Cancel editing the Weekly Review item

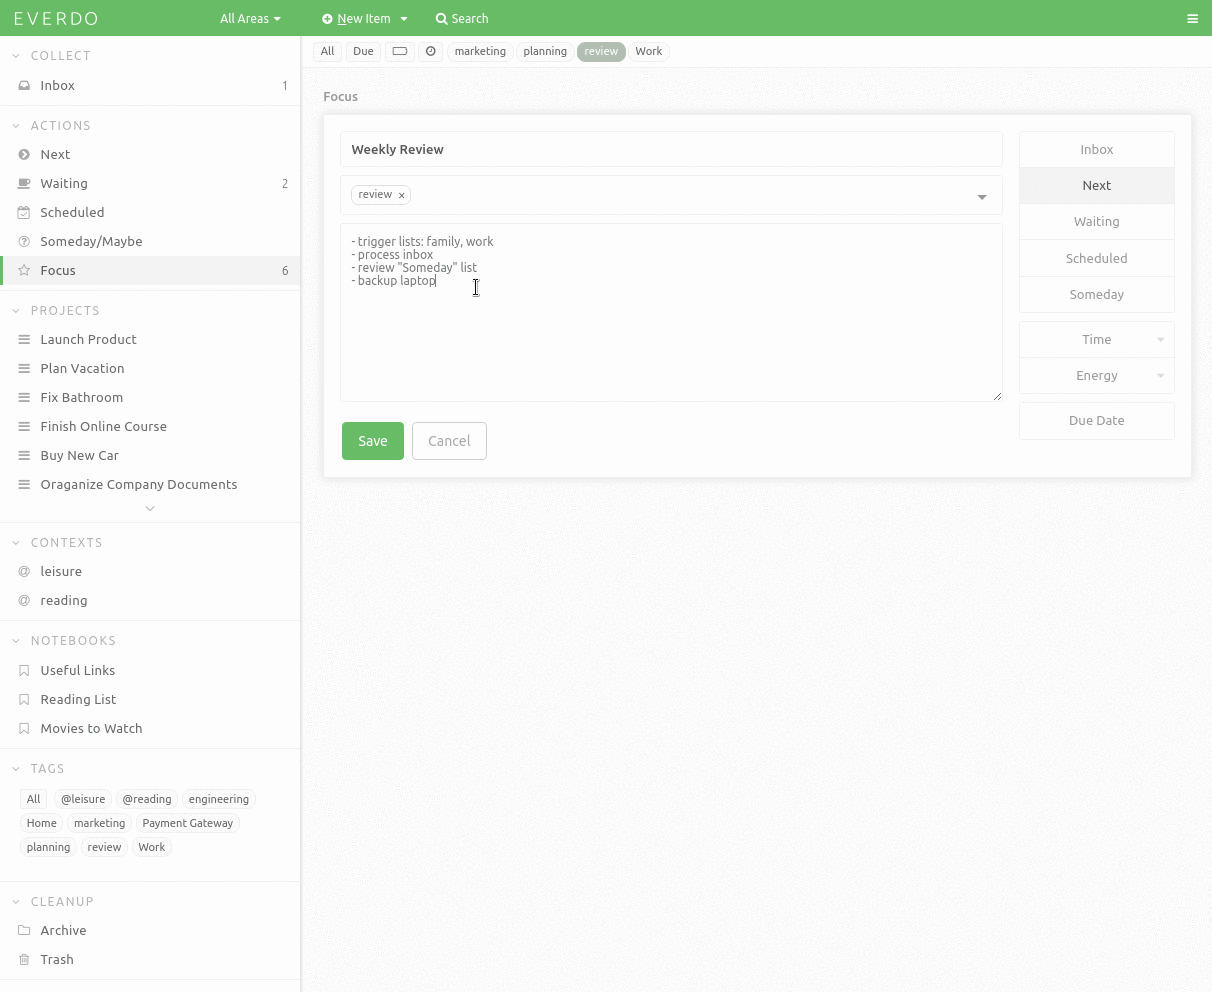pos(449,440)
